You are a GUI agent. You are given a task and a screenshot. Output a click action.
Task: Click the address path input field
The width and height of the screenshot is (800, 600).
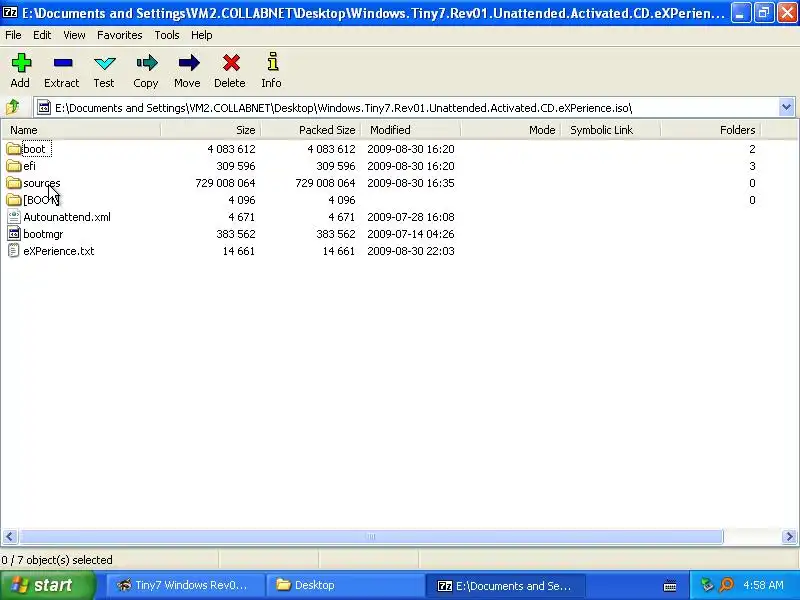pyautogui.click(x=406, y=108)
